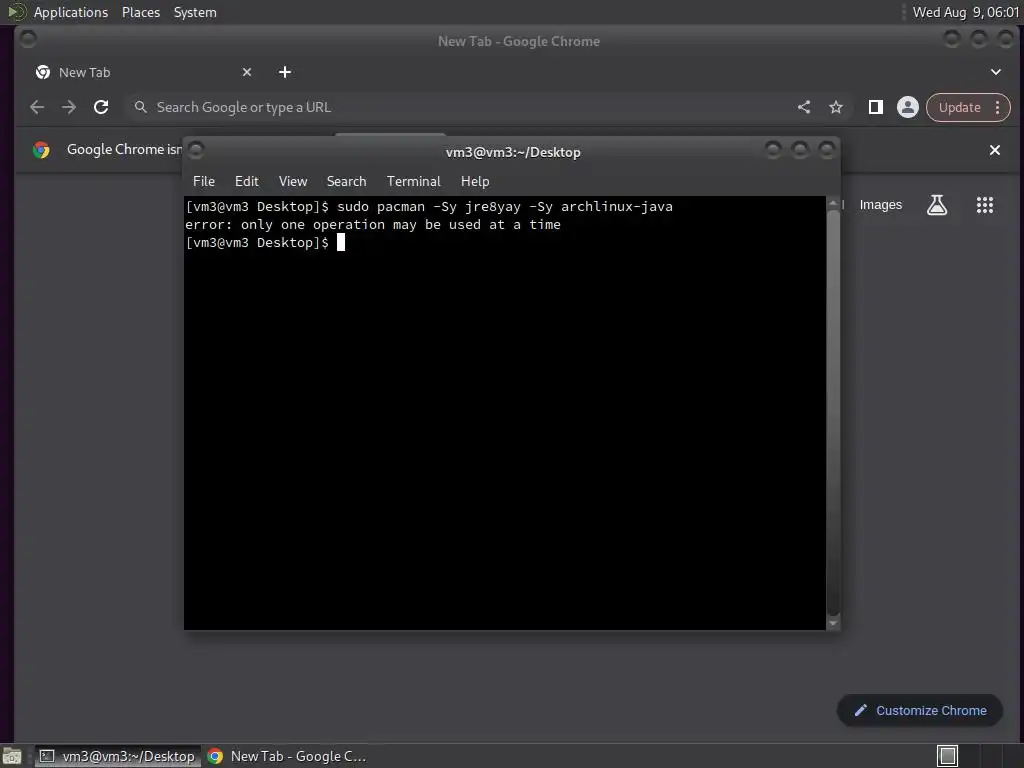Click the clock in top panel
The width and height of the screenshot is (1024, 768).
pyautogui.click(x=965, y=12)
